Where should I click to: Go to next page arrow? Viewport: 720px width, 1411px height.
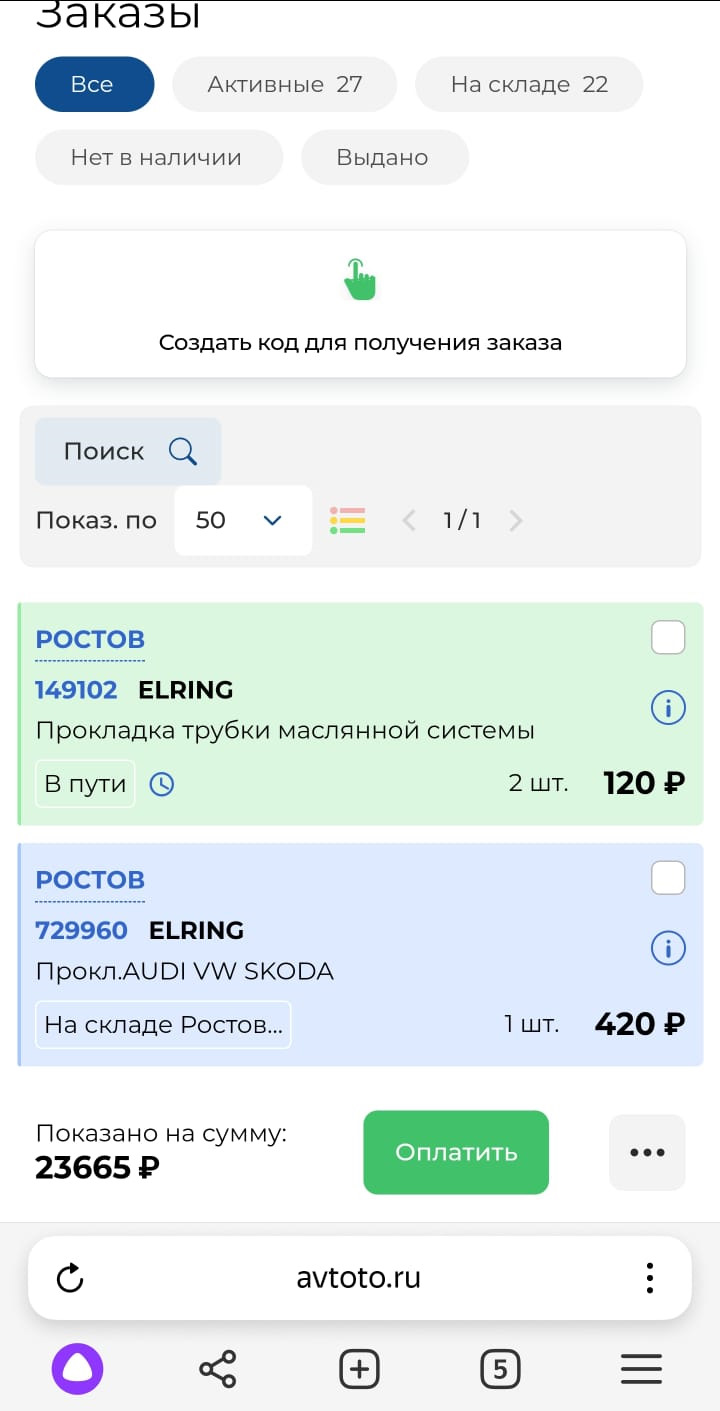coord(516,520)
